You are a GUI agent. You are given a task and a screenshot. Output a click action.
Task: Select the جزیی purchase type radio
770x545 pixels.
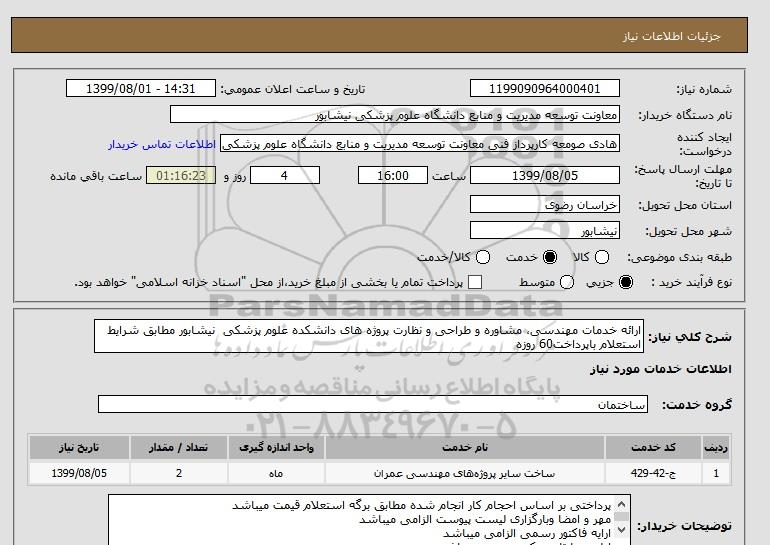(x=626, y=282)
